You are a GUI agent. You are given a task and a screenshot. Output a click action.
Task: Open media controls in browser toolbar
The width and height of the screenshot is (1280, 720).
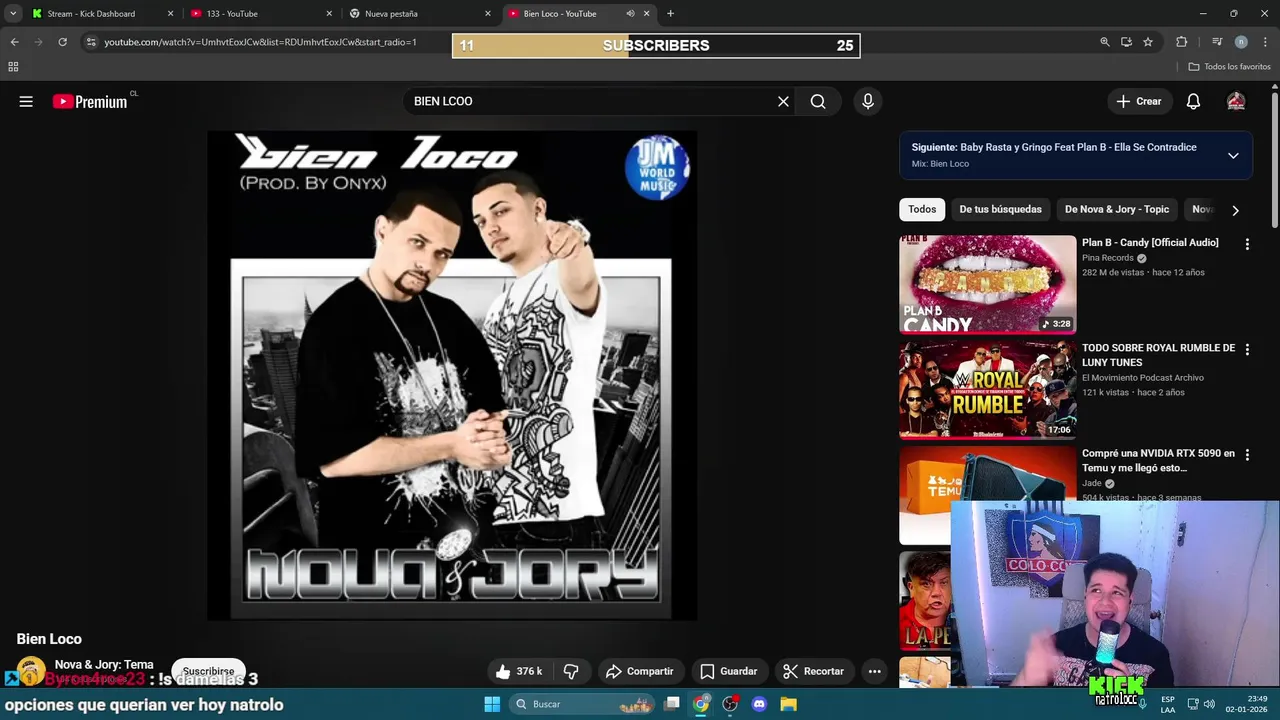pyautogui.click(x=1217, y=42)
